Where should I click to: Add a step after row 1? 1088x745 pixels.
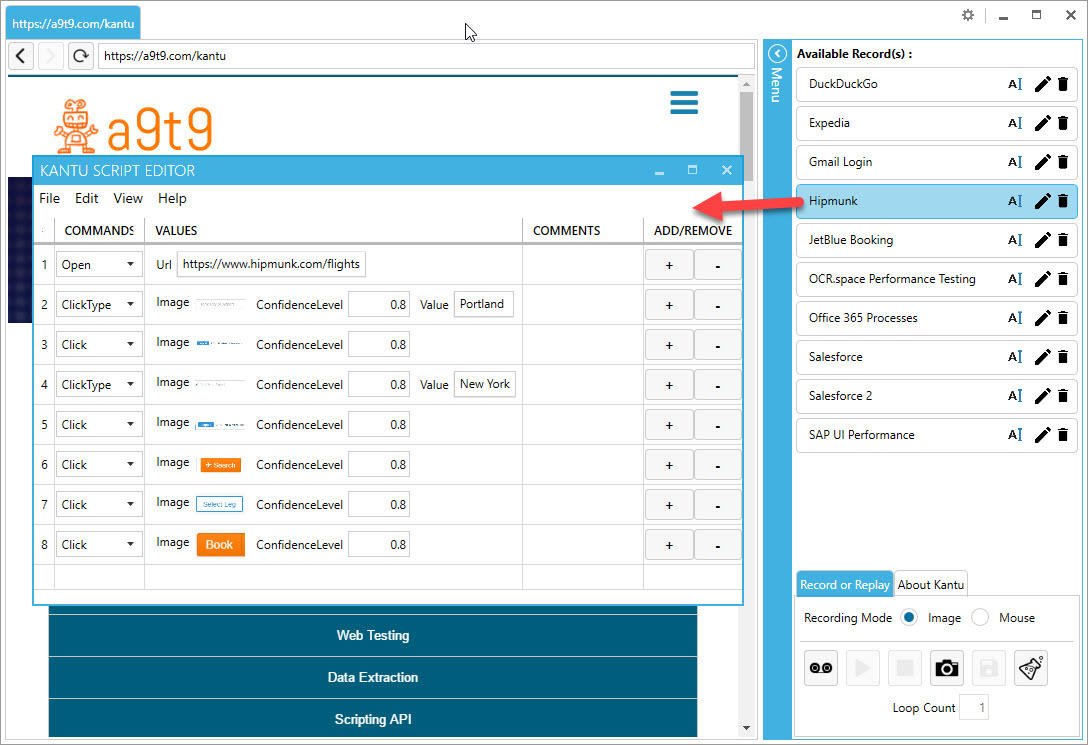click(669, 265)
